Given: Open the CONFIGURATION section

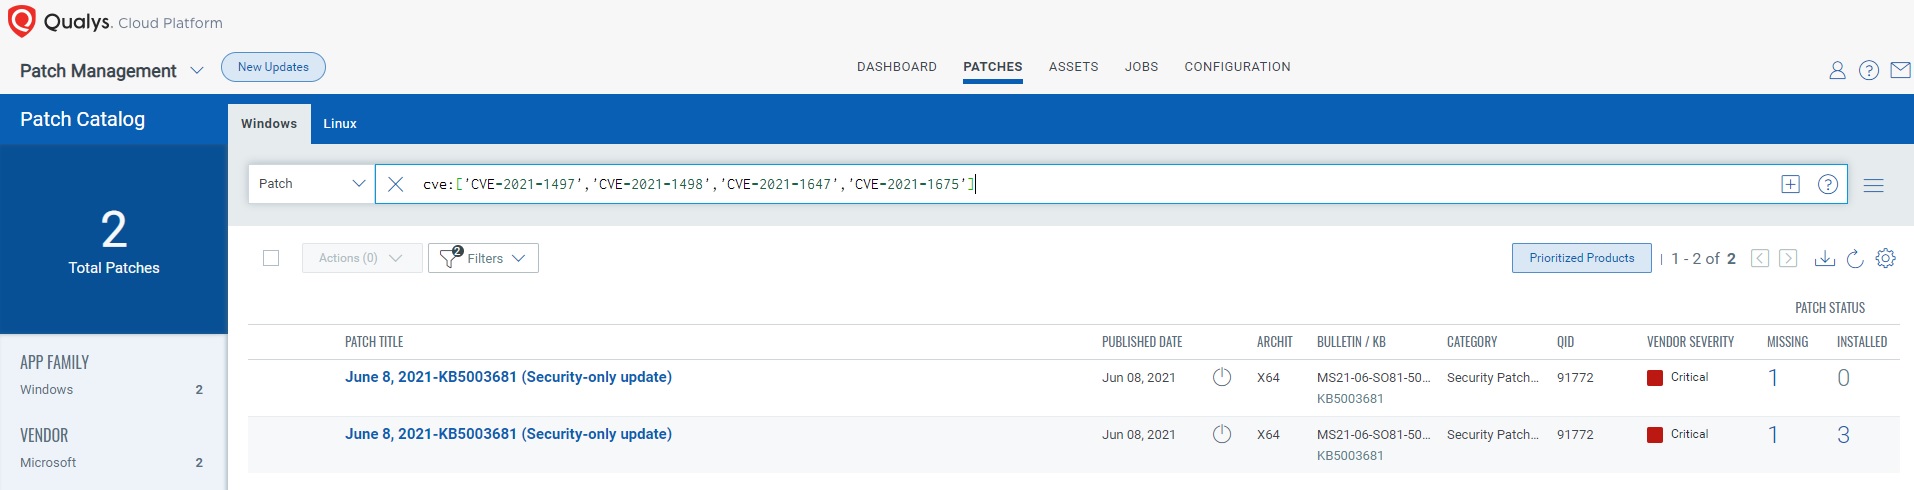Looking at the screenshot, I should click(x=1237, y=67).
